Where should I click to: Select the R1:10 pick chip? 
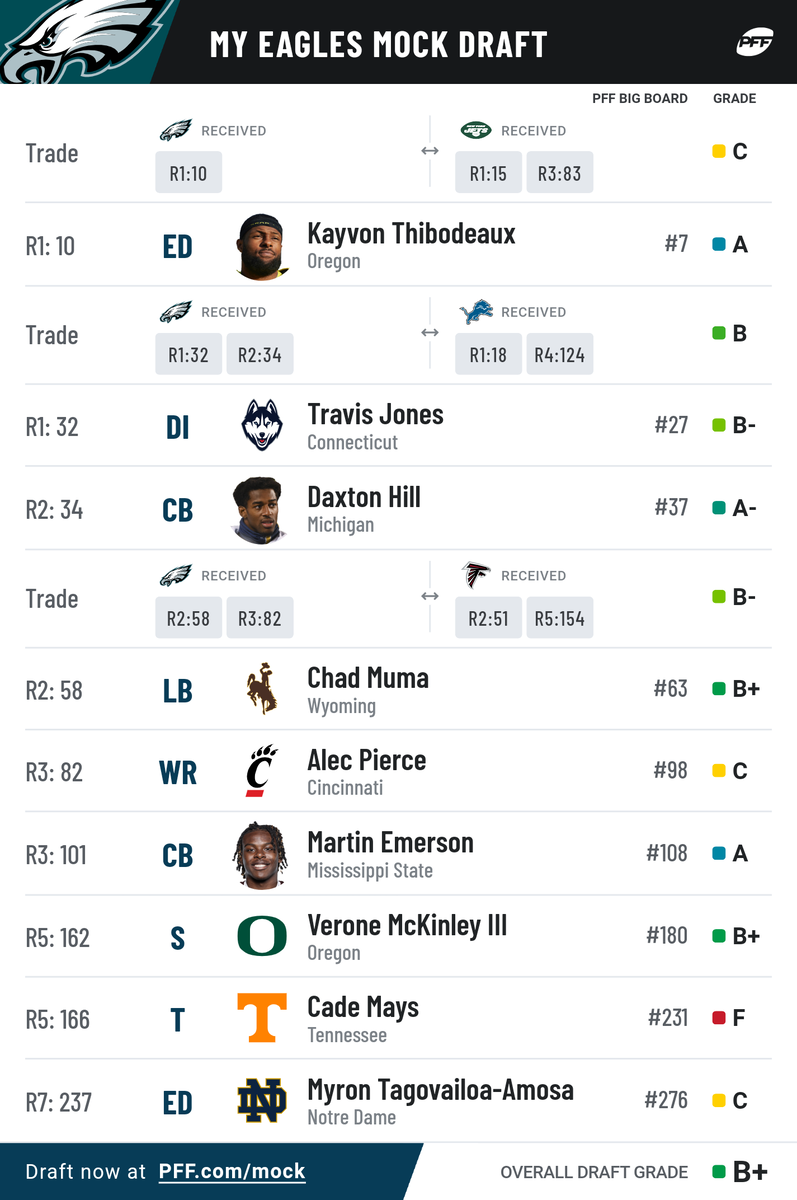[x=188, y=173]
